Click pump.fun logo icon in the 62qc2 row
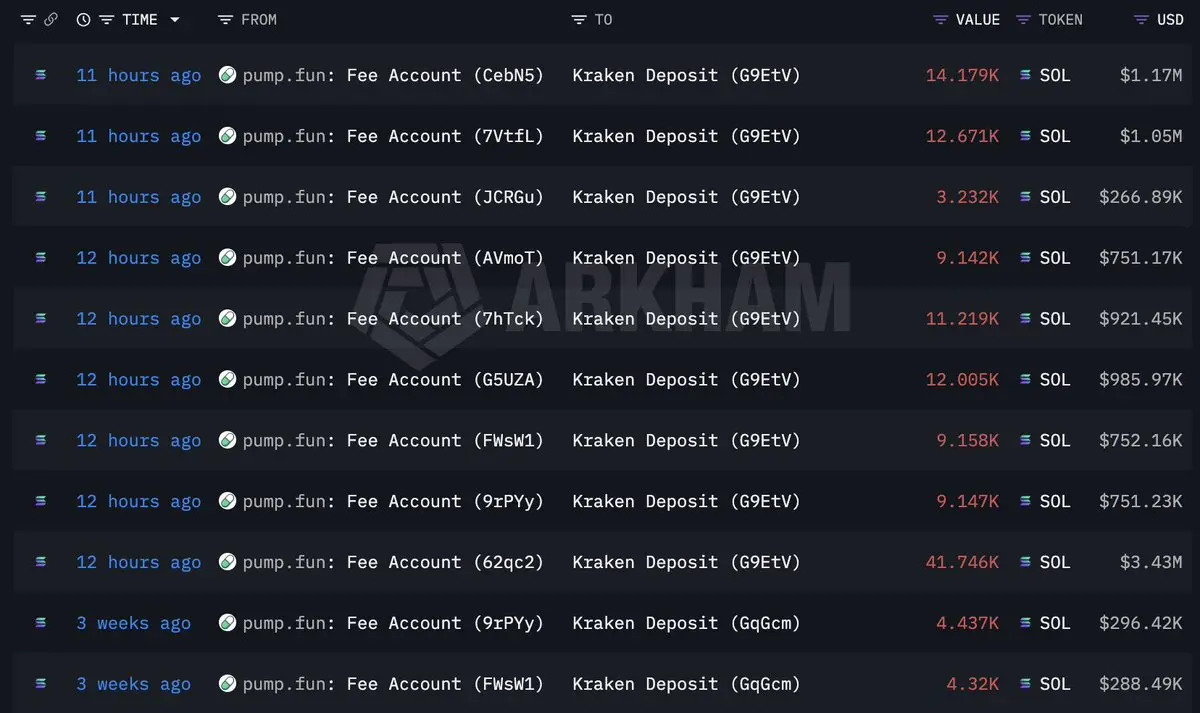This screenshot has width=1200, height=713. point(228,562)
